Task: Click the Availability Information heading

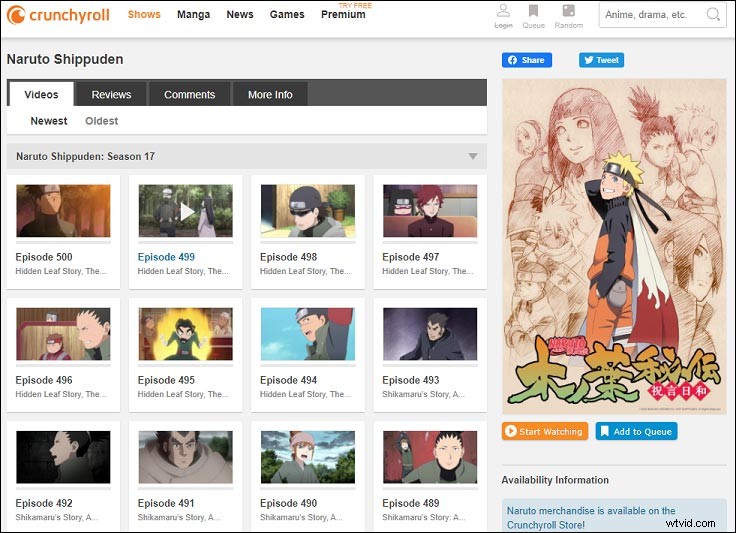Action: [x=555, y=480]
